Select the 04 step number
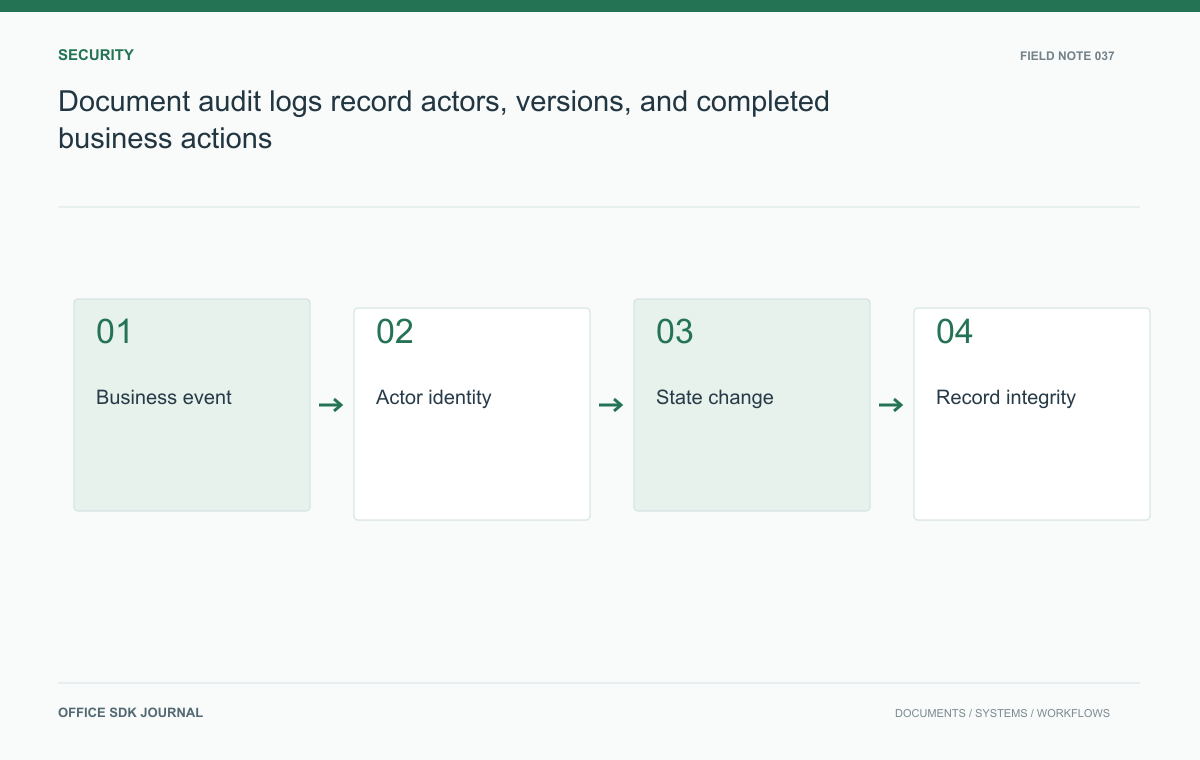This screenshot has height=760, width=1200. (955, 332)
